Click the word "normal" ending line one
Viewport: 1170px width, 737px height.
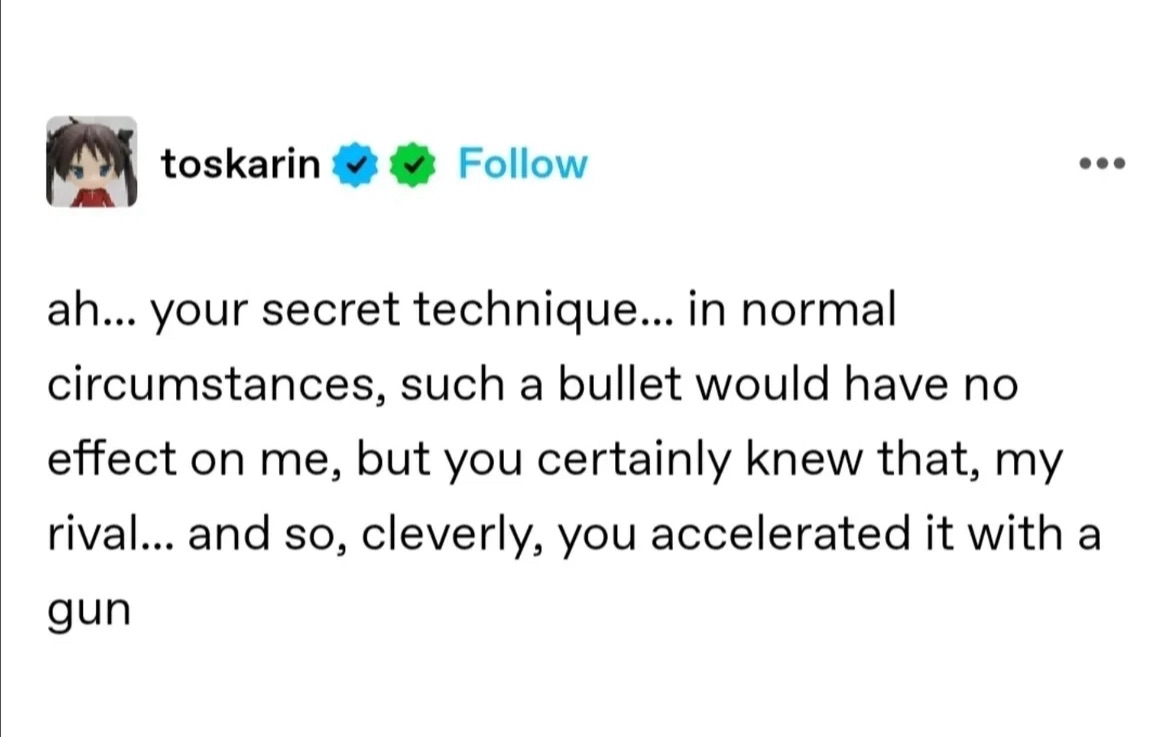pos(819,310)
